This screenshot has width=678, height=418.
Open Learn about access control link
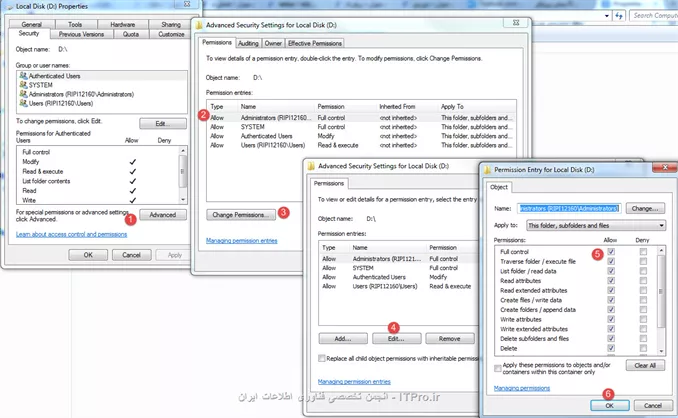71,234
